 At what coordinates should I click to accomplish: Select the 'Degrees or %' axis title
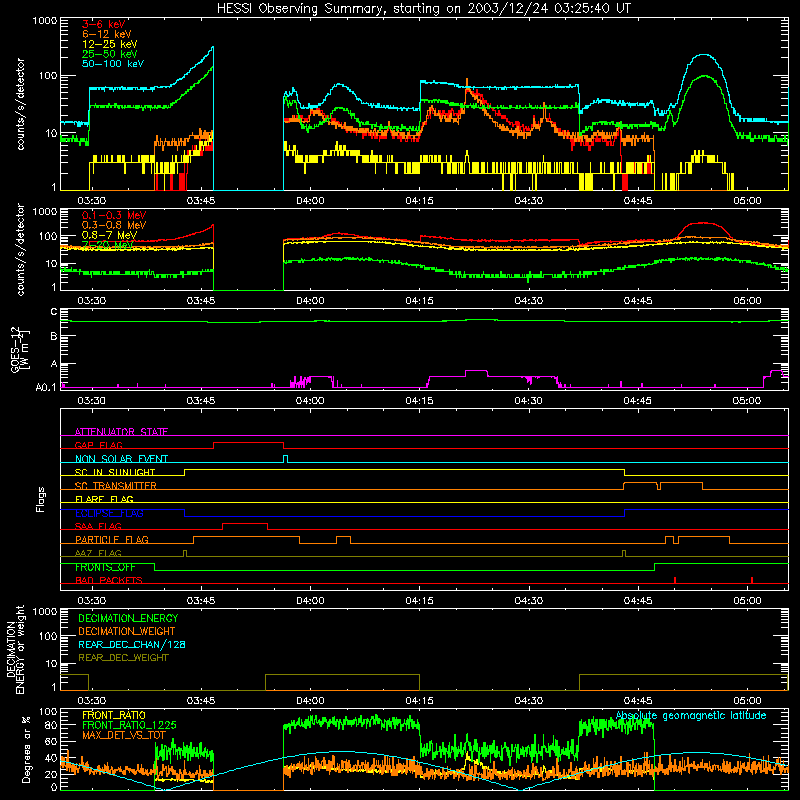(x=26, y=749)
